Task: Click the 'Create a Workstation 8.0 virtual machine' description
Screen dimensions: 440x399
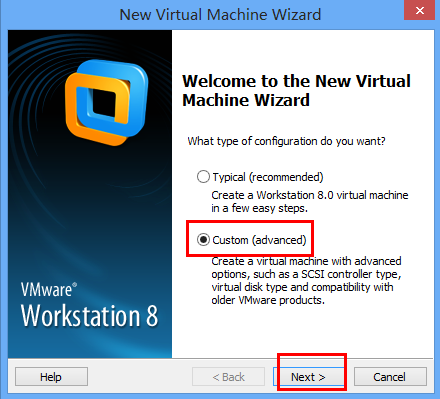Action: coord(310,201)
